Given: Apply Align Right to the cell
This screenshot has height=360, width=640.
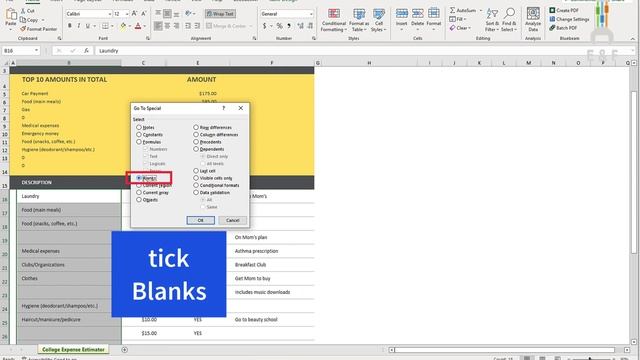Looking at the screenshot, I should (176, 26).
